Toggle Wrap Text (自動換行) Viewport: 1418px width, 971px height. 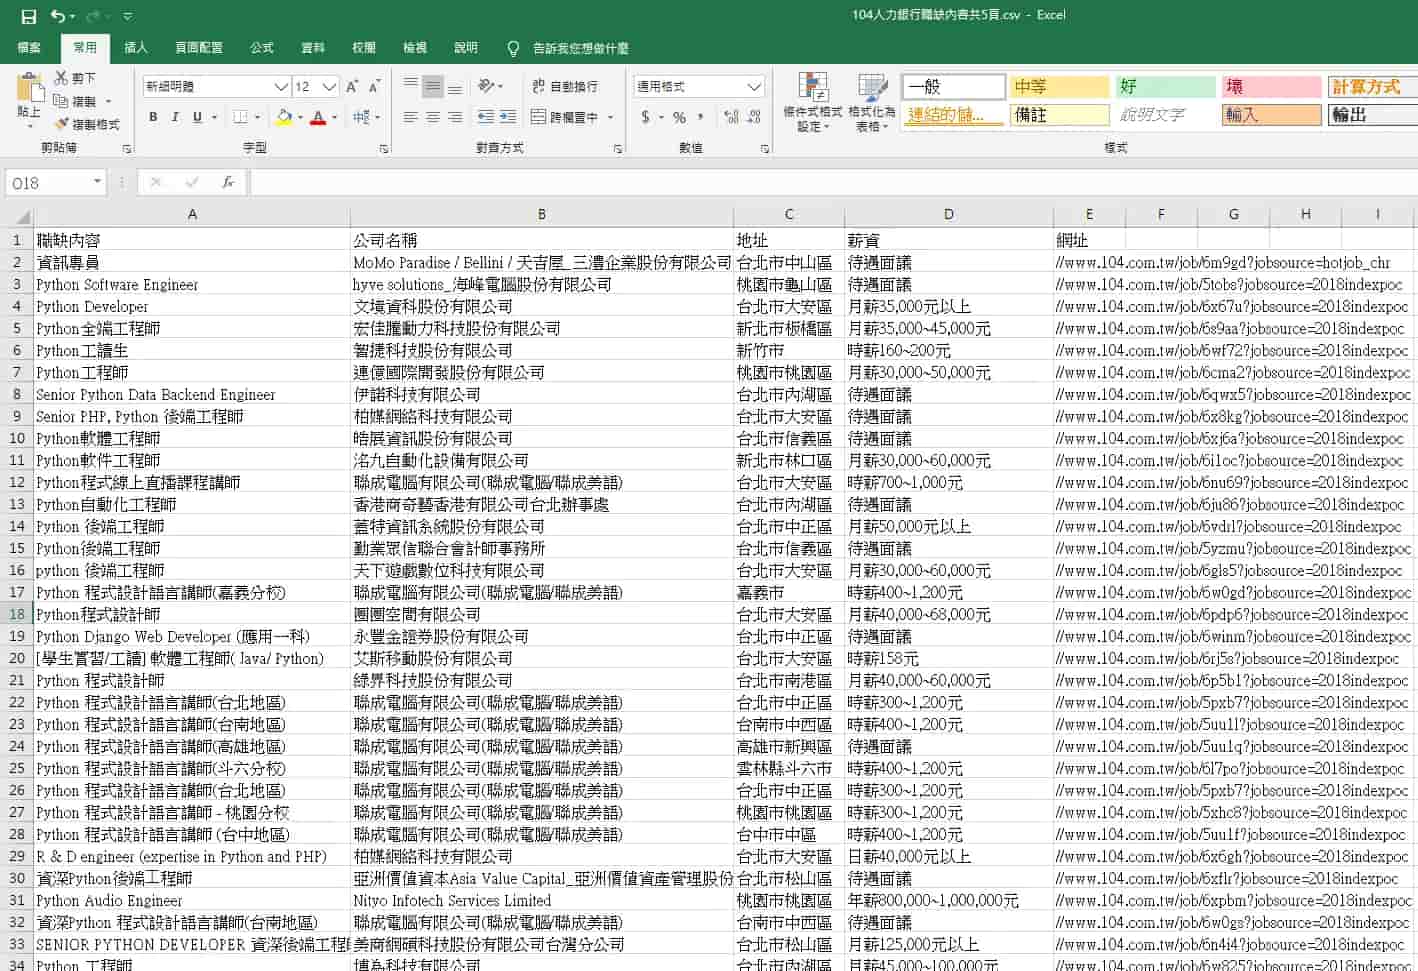[565, 87]
